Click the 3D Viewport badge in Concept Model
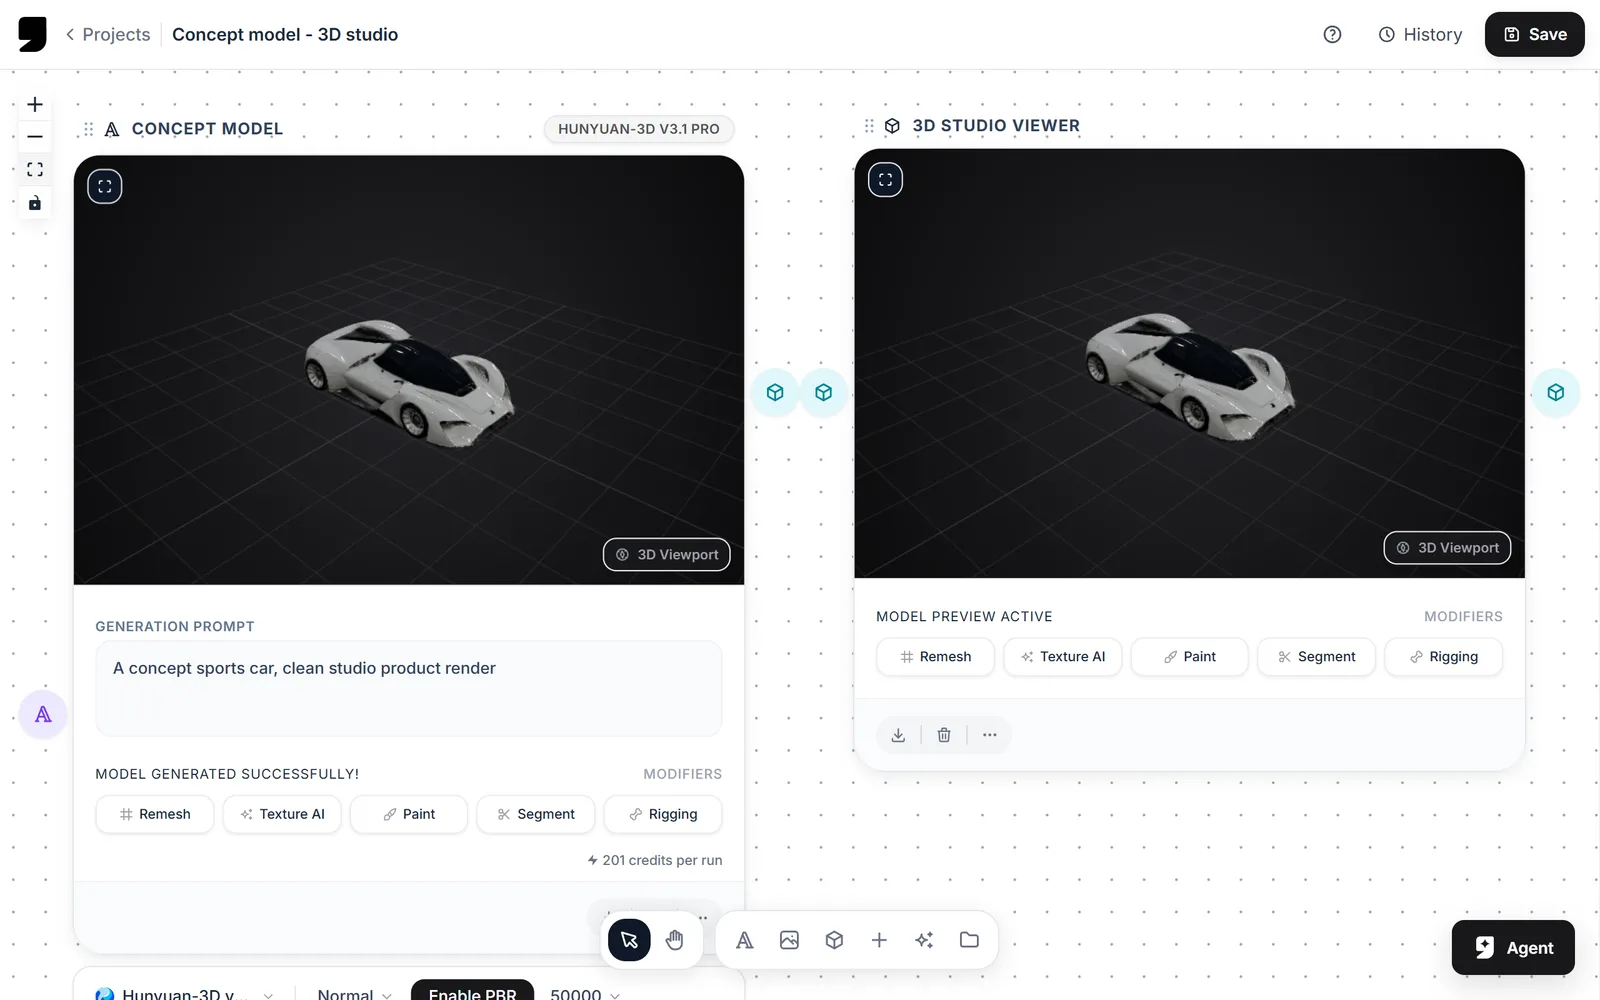The height and width of the screenshot is (1000, 1600). 667,555
